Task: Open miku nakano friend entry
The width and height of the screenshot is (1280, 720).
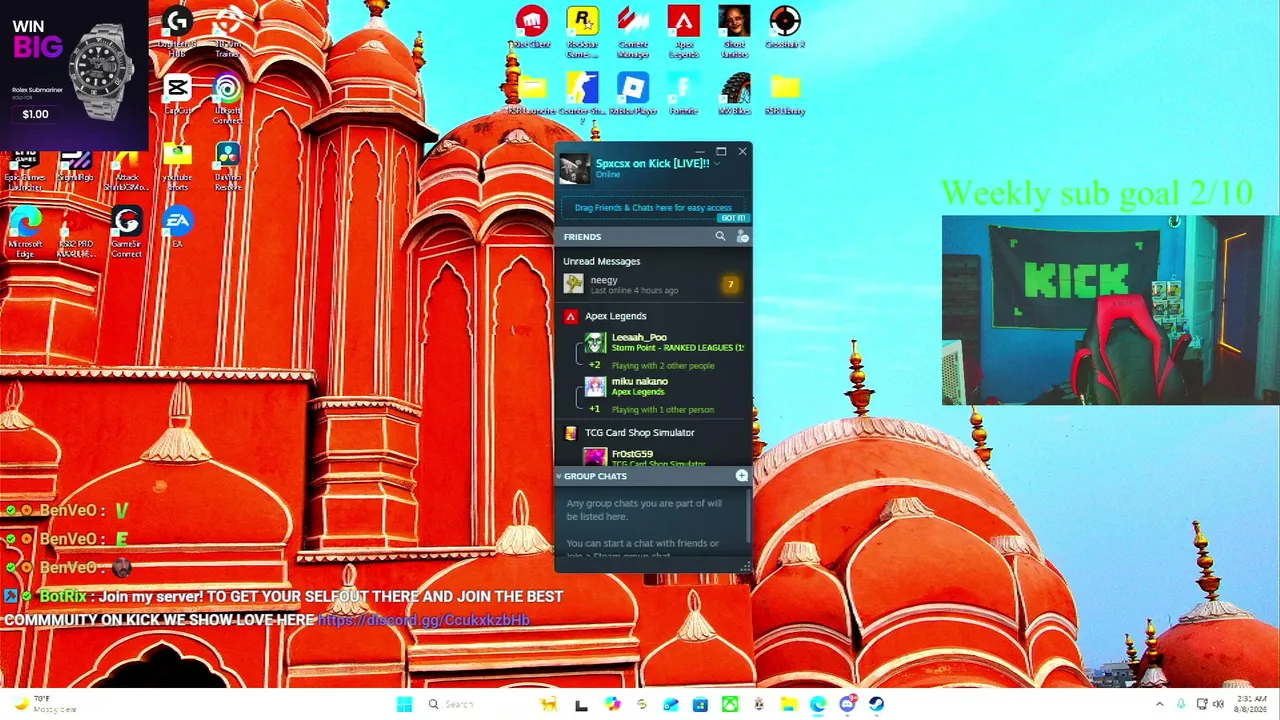Action: (x=665, y=386)
